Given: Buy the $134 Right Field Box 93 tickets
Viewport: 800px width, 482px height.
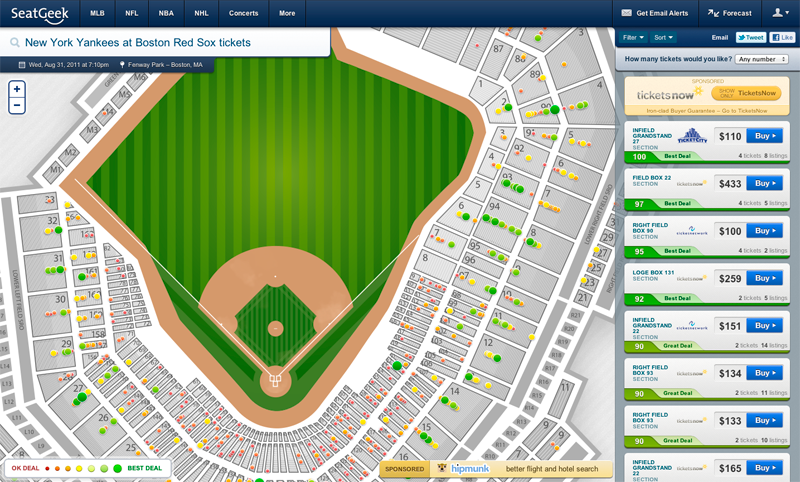Looking at the screenshot, I should pyautogui.click(x=764, y=373).
